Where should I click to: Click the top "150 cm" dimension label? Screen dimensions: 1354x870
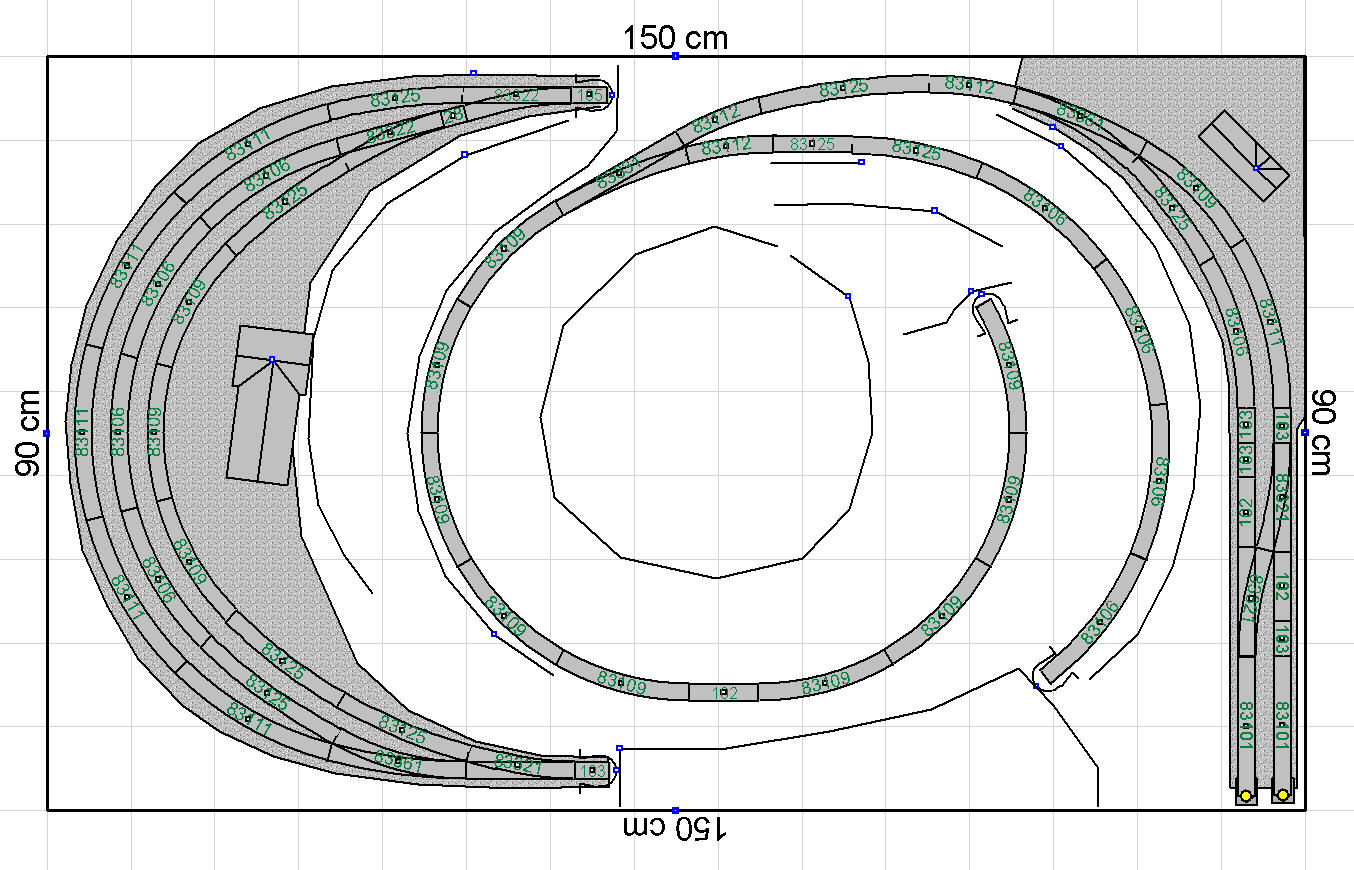(675, 38)
